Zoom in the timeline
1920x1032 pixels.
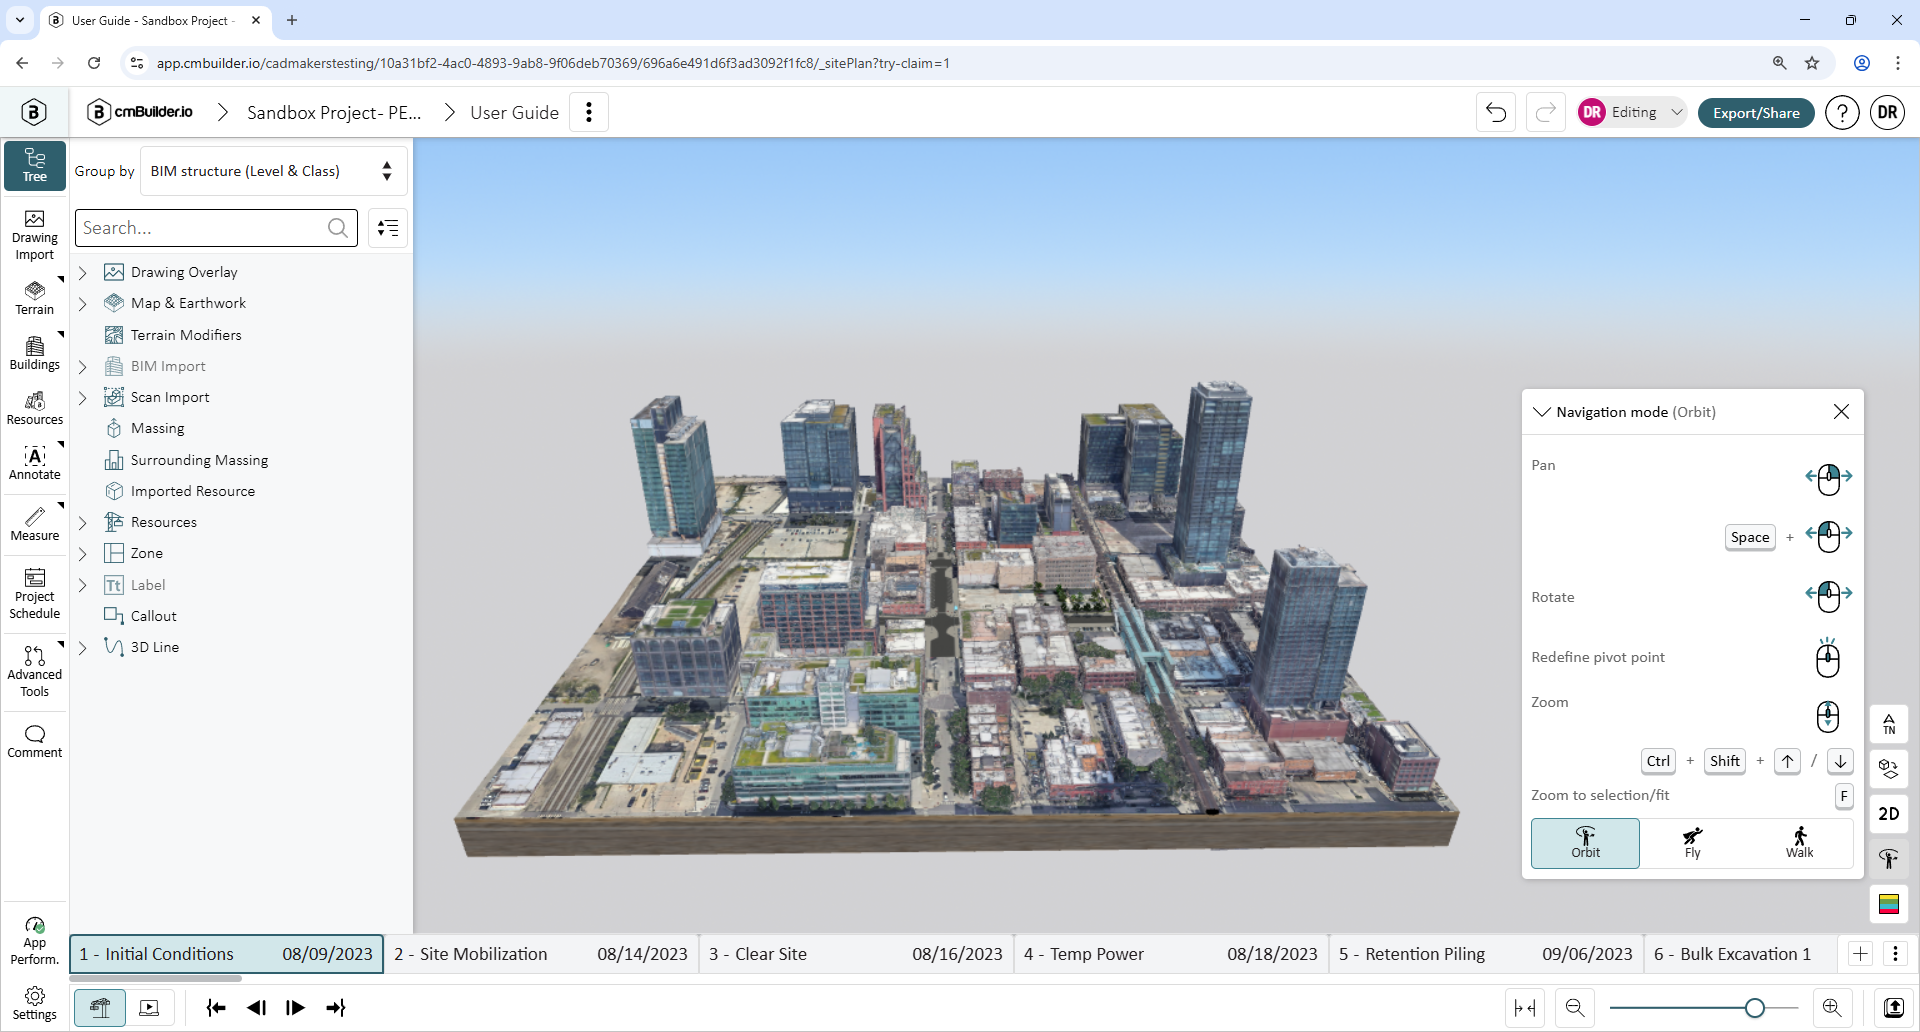pyautogui.click(x=1832, y=1008)
